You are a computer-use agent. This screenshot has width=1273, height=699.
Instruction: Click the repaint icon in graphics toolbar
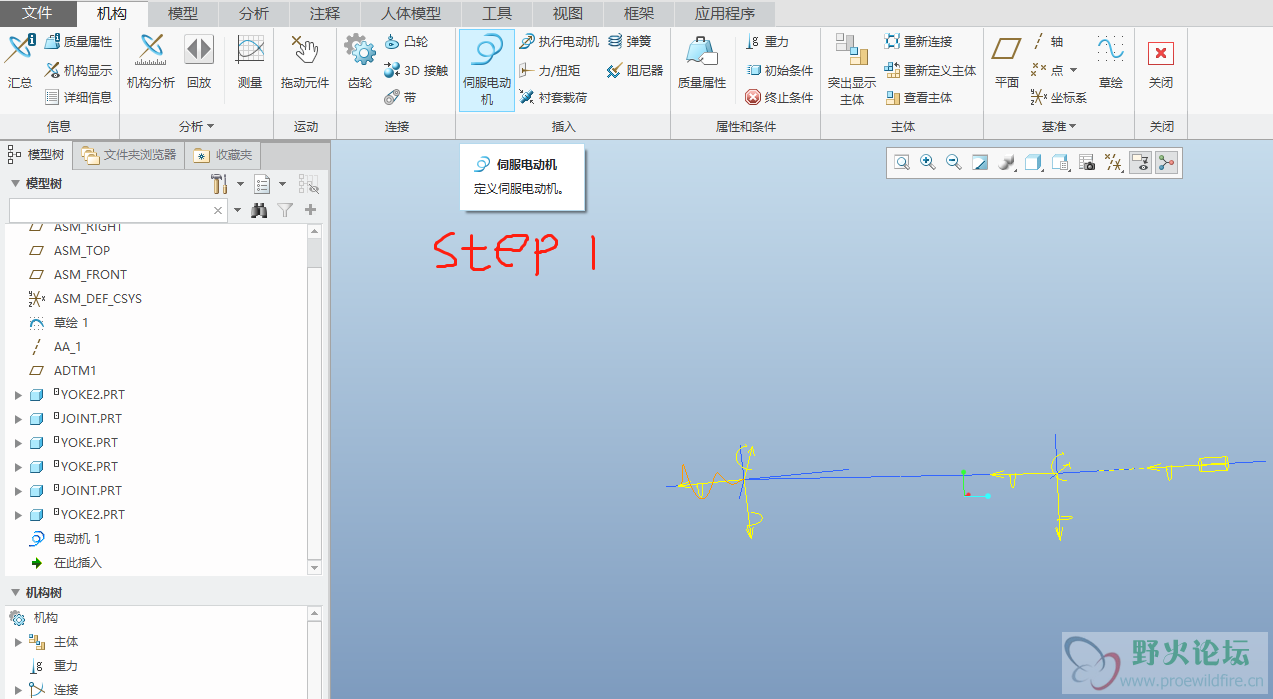click(x=980, y=163)
